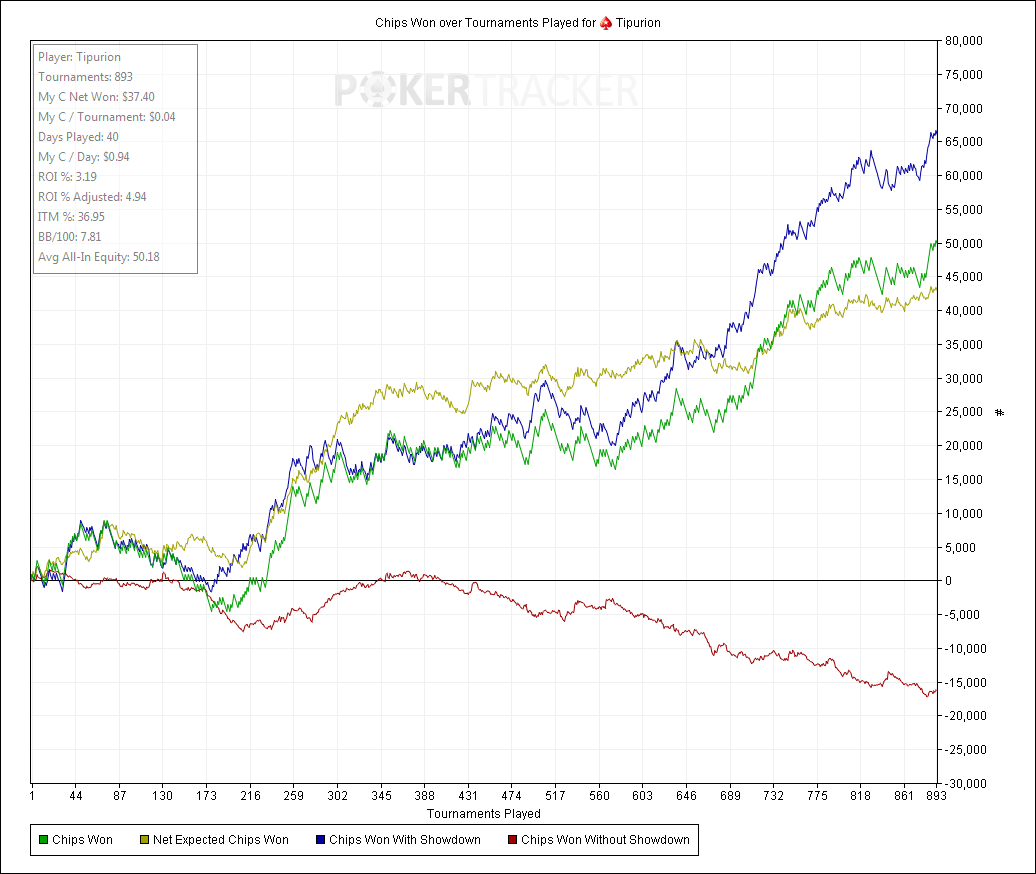Click the red Chips Won Without Showdown swatch
Viewport: 1036px width, 874px height.
click(512, 840)
